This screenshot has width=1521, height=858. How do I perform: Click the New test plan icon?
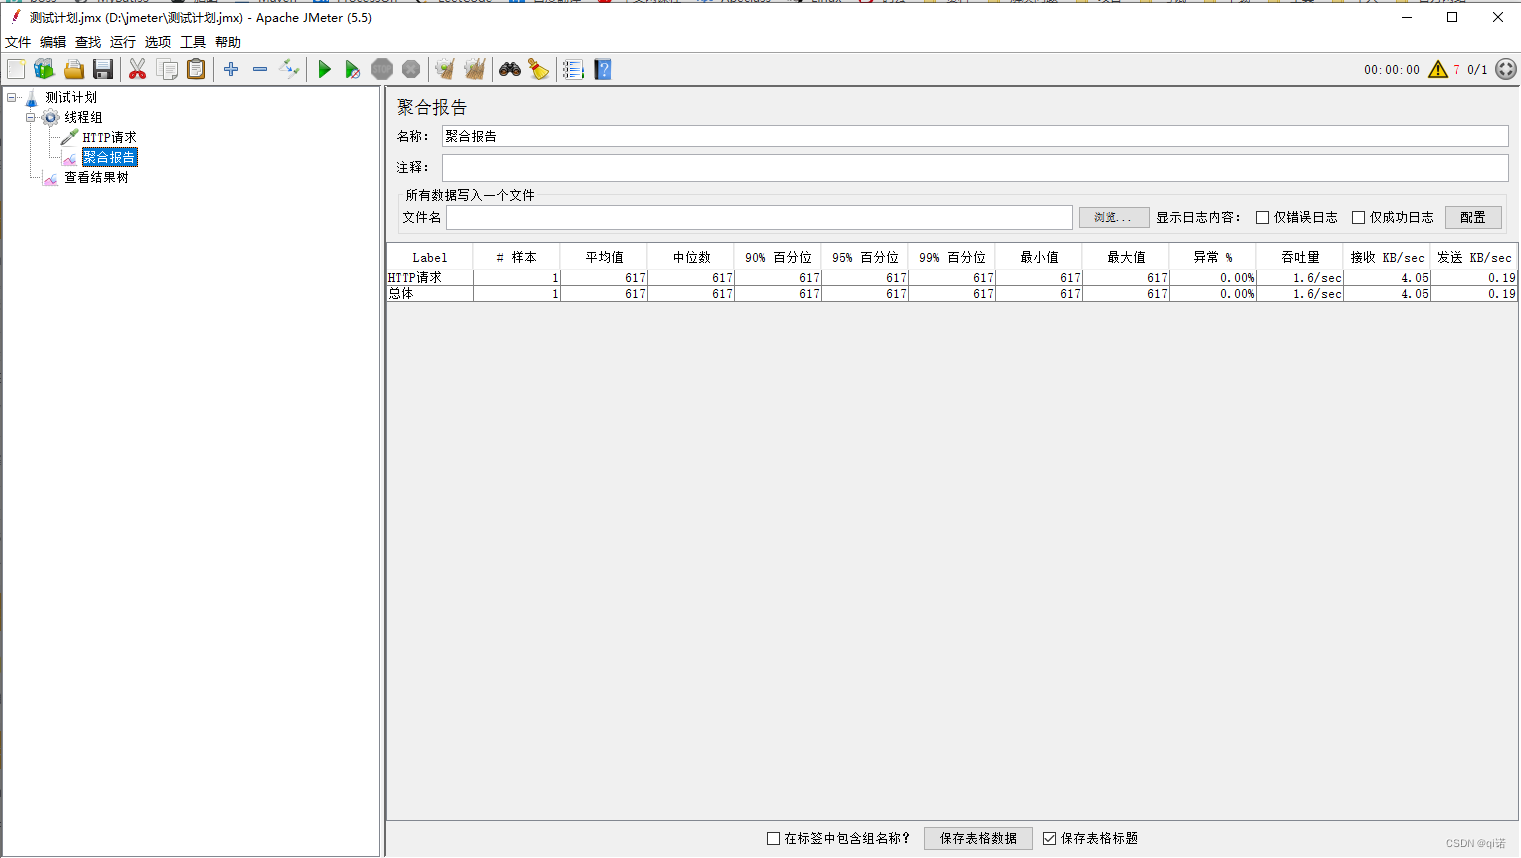pyautogui.click(x=16, y=69)
